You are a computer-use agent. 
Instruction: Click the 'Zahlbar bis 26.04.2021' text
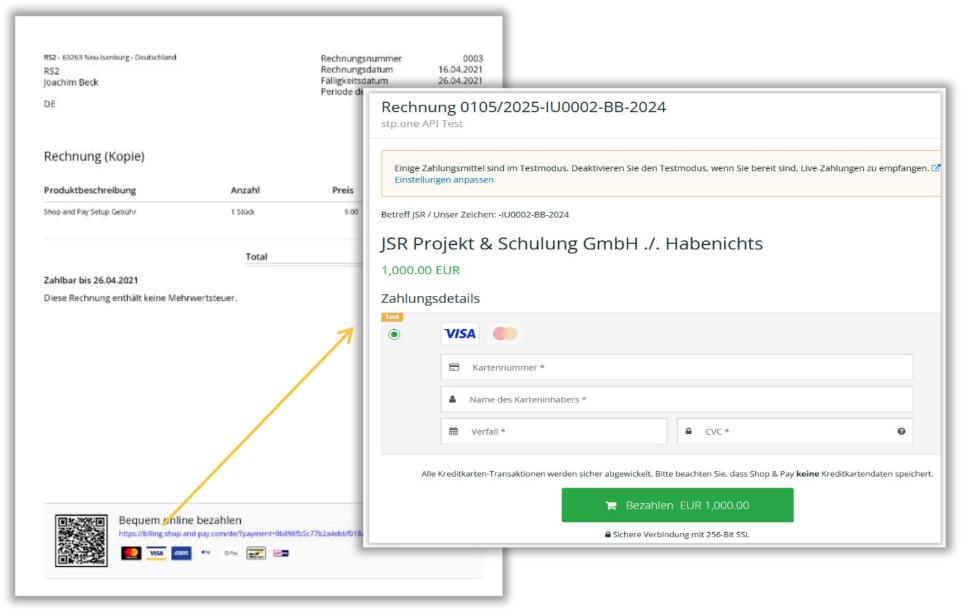(91, 280)
